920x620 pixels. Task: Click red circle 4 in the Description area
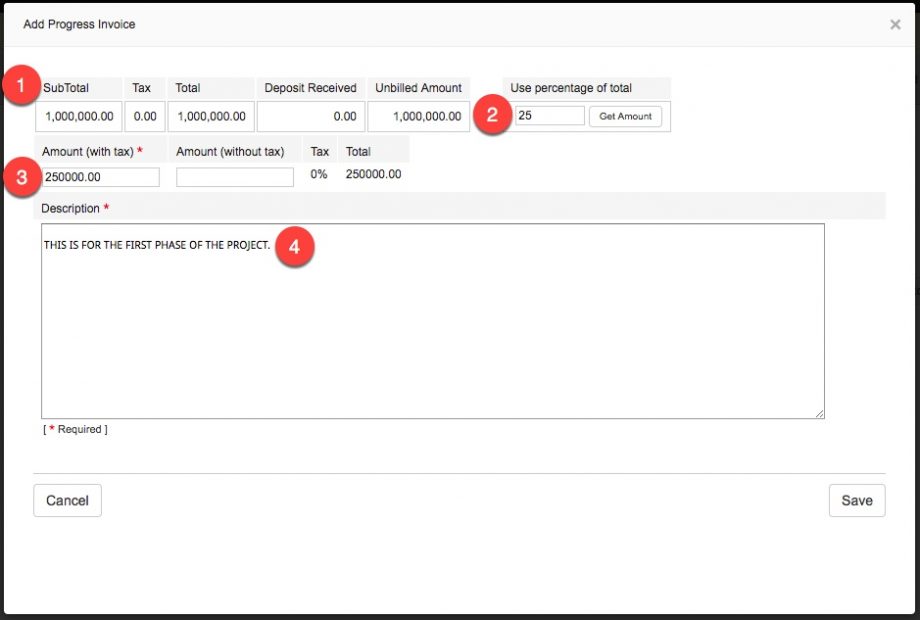(295, 246)
